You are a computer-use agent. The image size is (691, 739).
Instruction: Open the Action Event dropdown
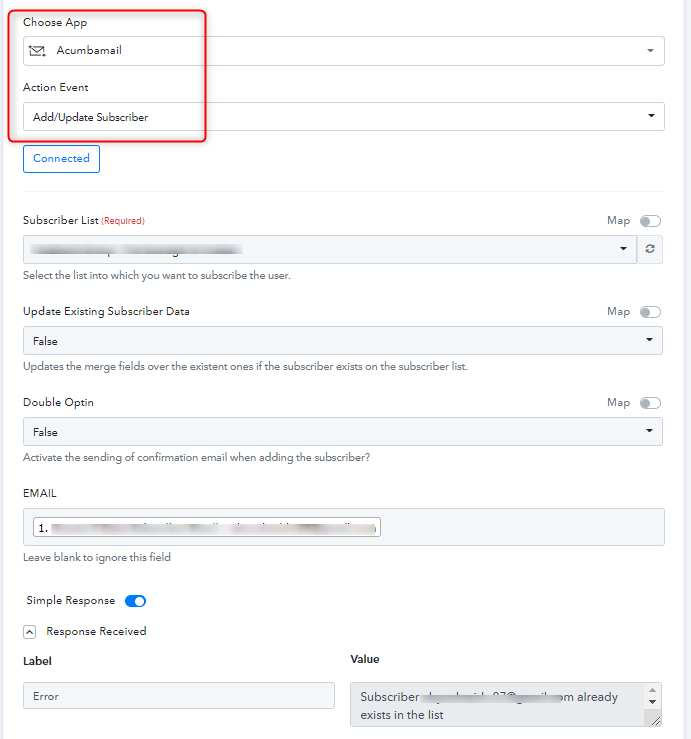[x=344, y=116]
